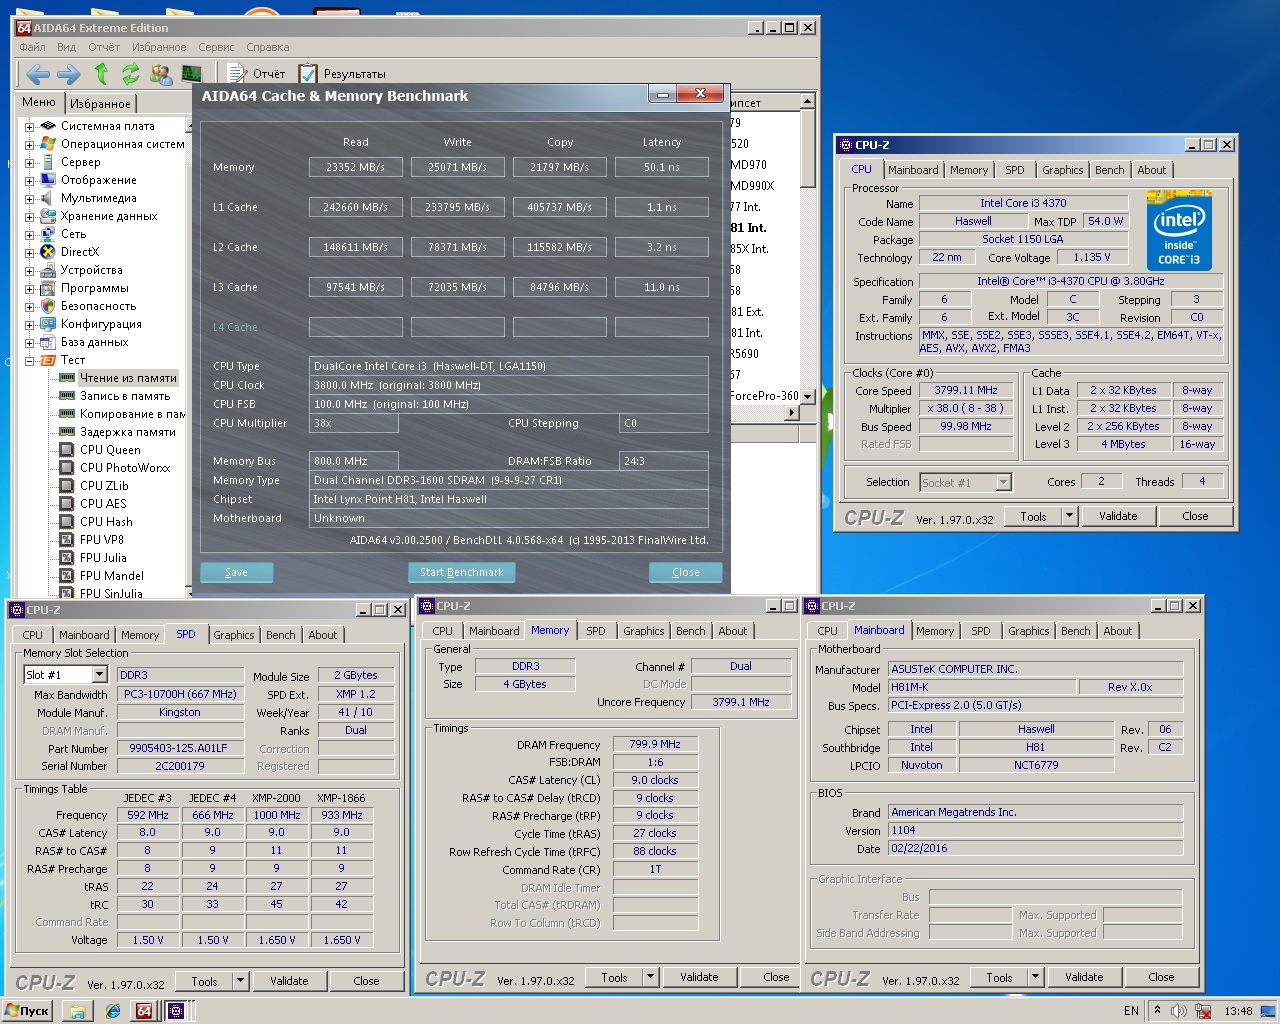1280x1024 pixels.
Task: Click the horizontal scrollbar right arrow in AIDA64
Action: (x=792, y=413)
